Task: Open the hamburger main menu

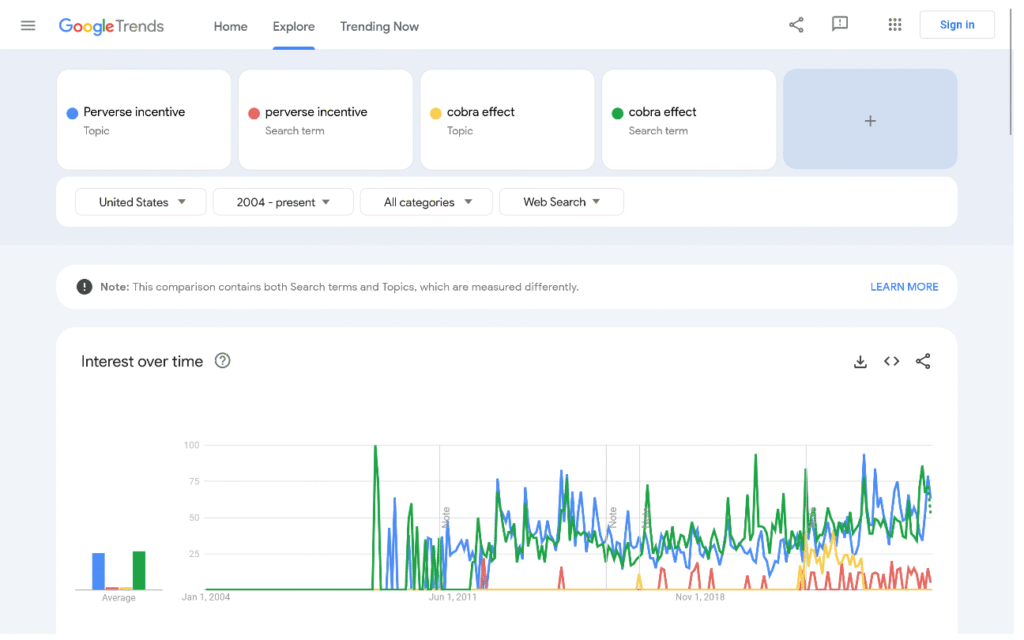Action: pyautogui.click(x=28, y=26)
